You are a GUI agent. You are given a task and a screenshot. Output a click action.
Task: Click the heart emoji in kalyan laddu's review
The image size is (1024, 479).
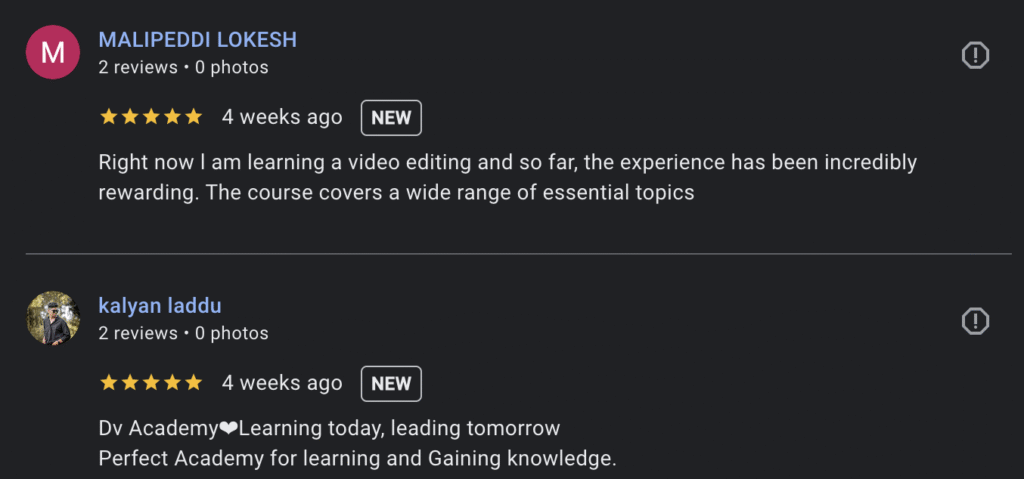228,429
